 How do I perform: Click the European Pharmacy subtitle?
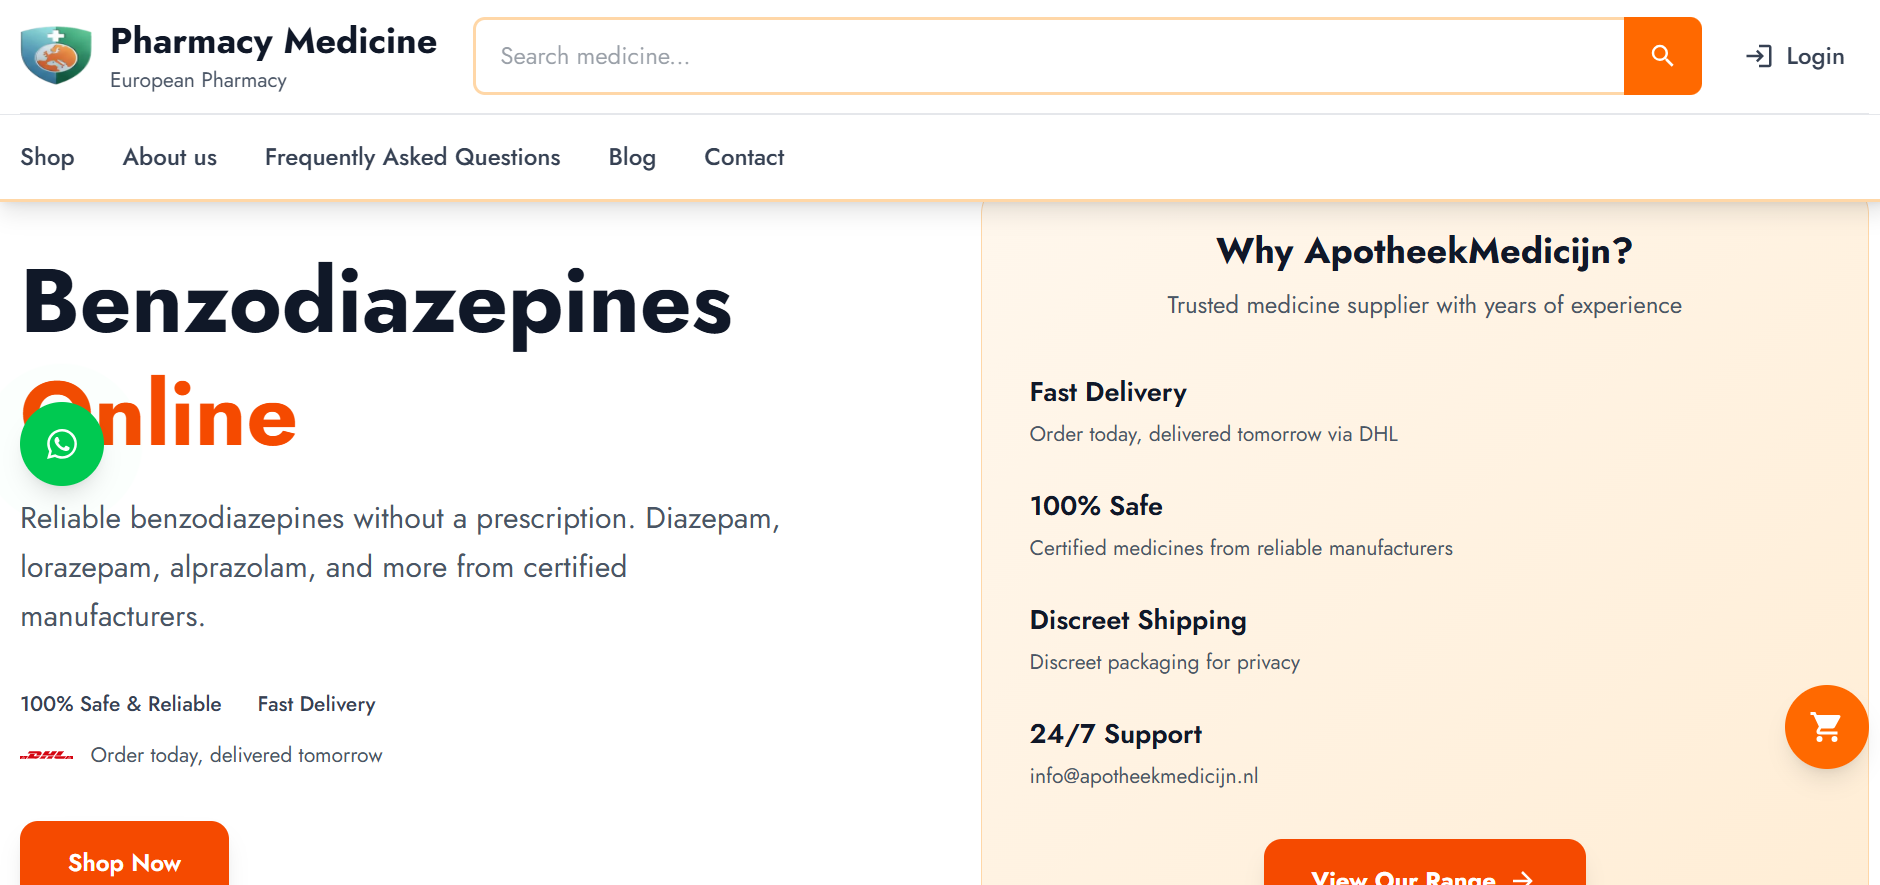point(198,80)
